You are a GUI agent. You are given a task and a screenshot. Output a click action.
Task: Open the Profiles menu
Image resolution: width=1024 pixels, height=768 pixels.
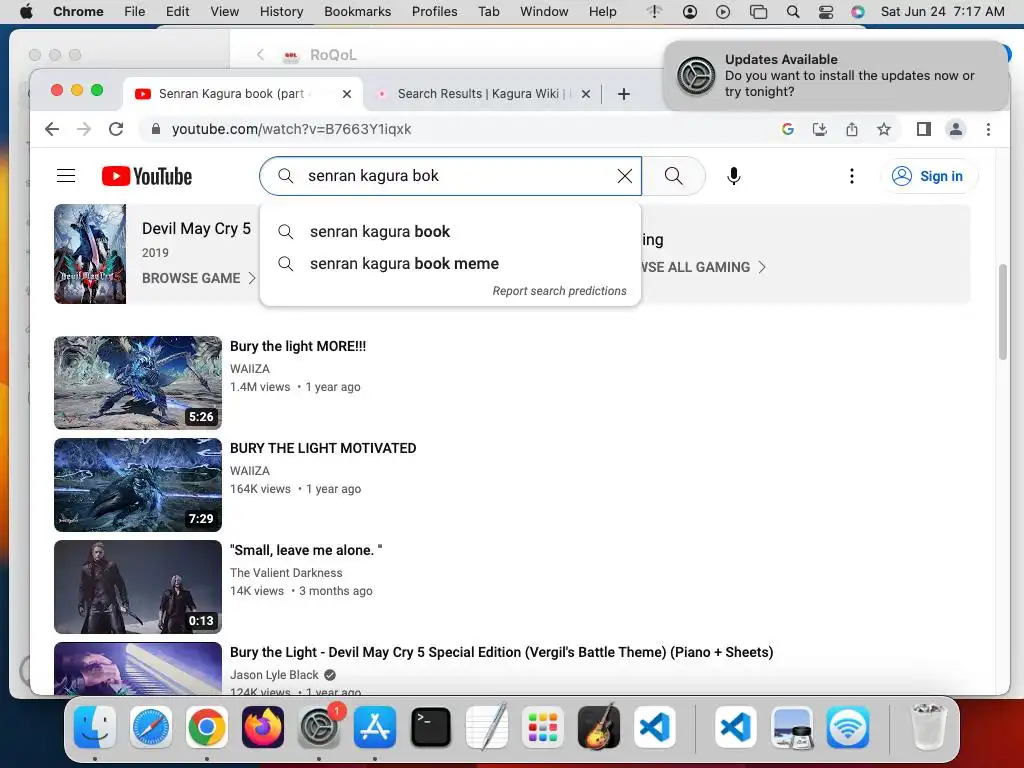coord(434,12)
